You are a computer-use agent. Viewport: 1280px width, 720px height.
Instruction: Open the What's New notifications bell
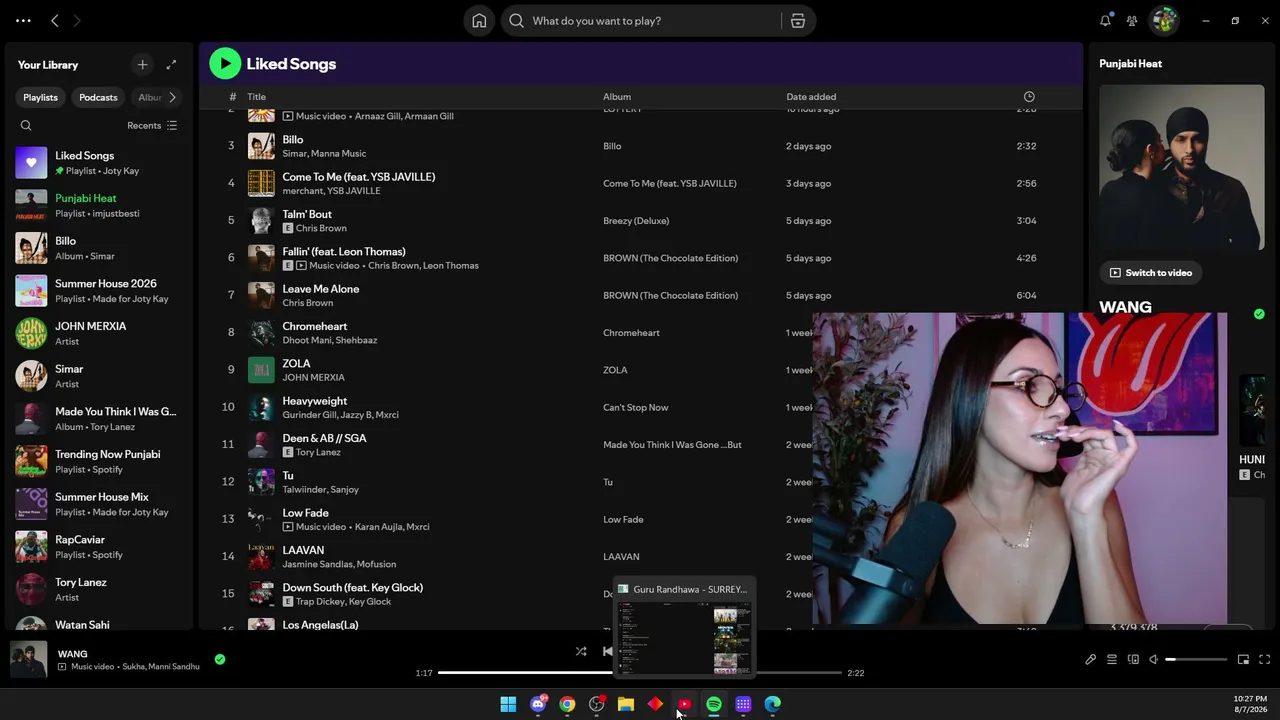pos(1105,21)
